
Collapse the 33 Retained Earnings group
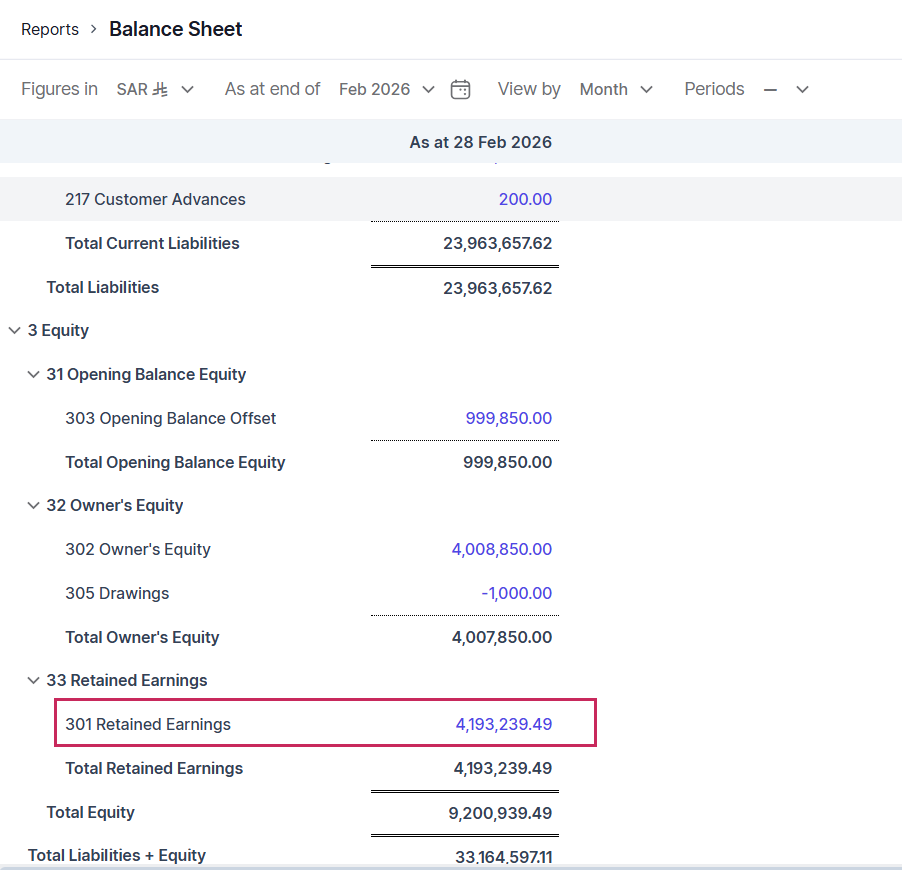tap(34, 680)
